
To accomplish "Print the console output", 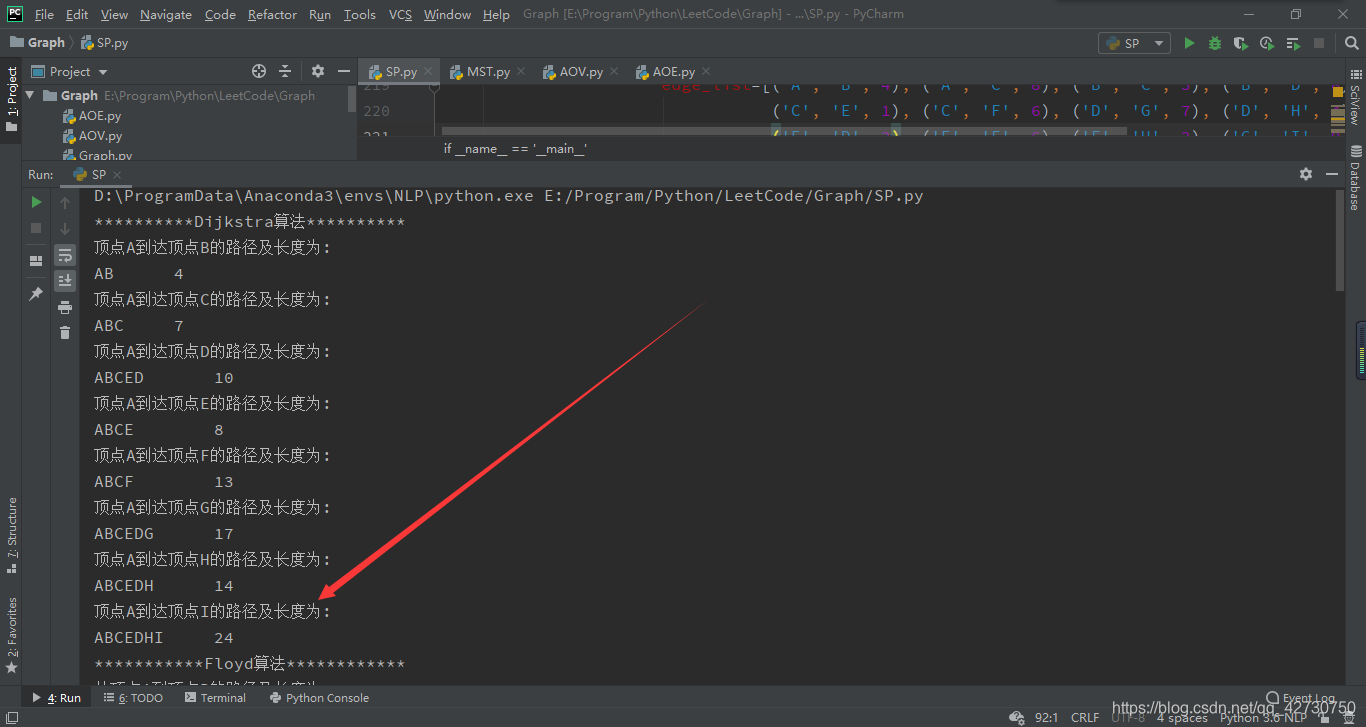I will coord(65,307).
